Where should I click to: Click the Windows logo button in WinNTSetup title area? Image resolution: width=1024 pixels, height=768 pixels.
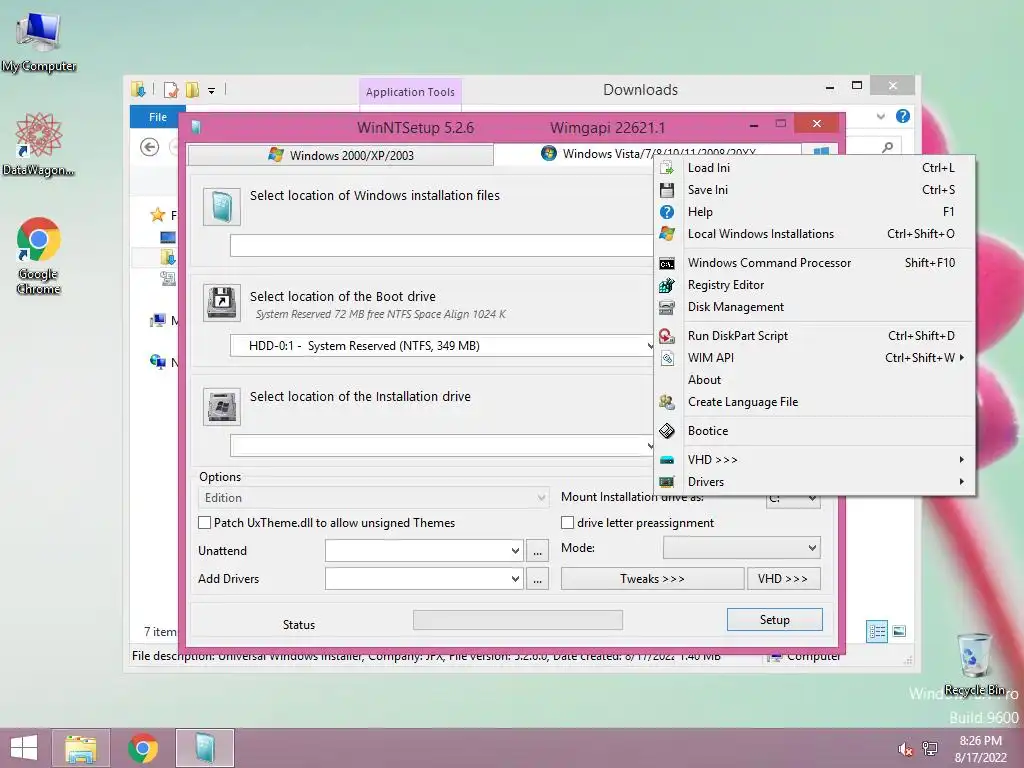coord(821,151)
